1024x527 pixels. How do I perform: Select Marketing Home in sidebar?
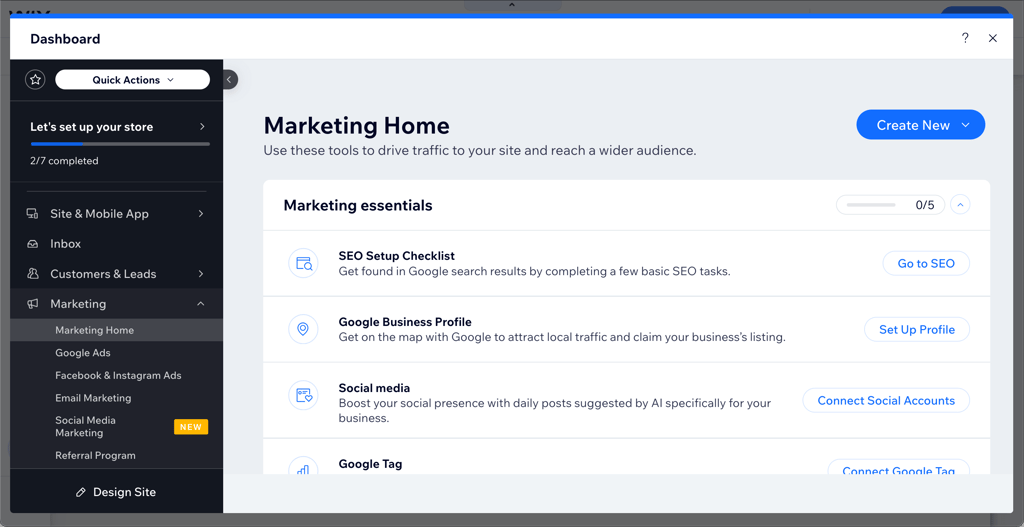coord(116,330)
